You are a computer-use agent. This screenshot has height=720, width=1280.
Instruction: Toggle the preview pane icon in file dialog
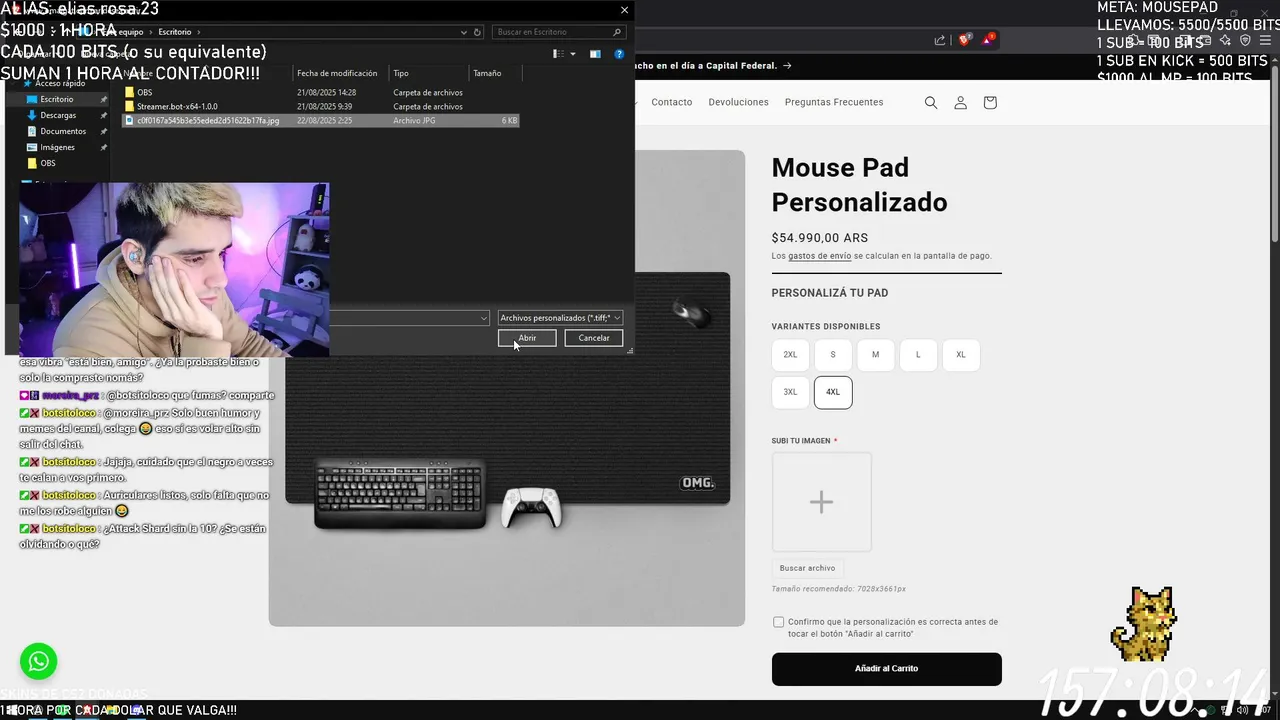click(595, 54)
